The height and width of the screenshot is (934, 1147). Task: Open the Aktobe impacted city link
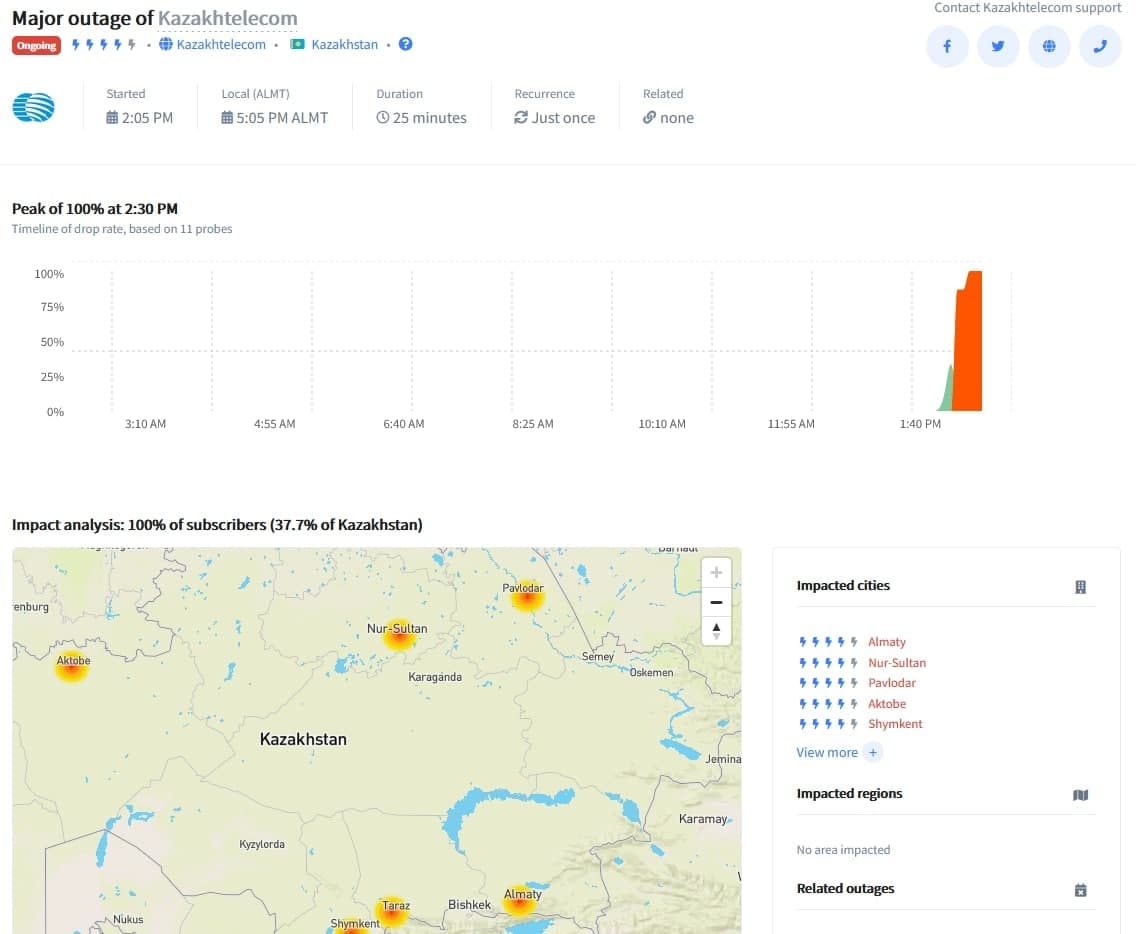coord(887,704)
